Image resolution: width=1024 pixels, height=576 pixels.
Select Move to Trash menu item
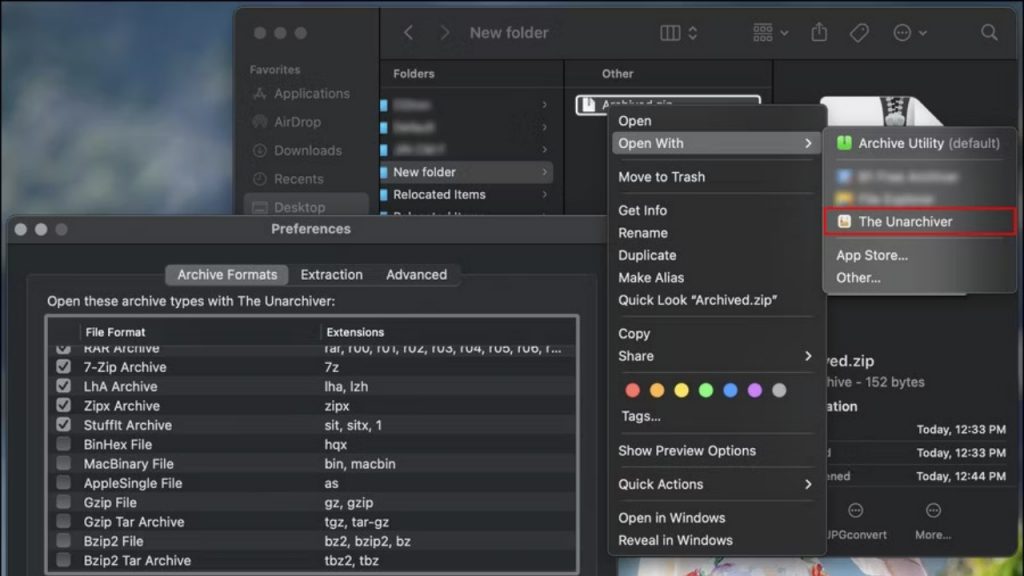pyautogui.click(x=661, y=177)
